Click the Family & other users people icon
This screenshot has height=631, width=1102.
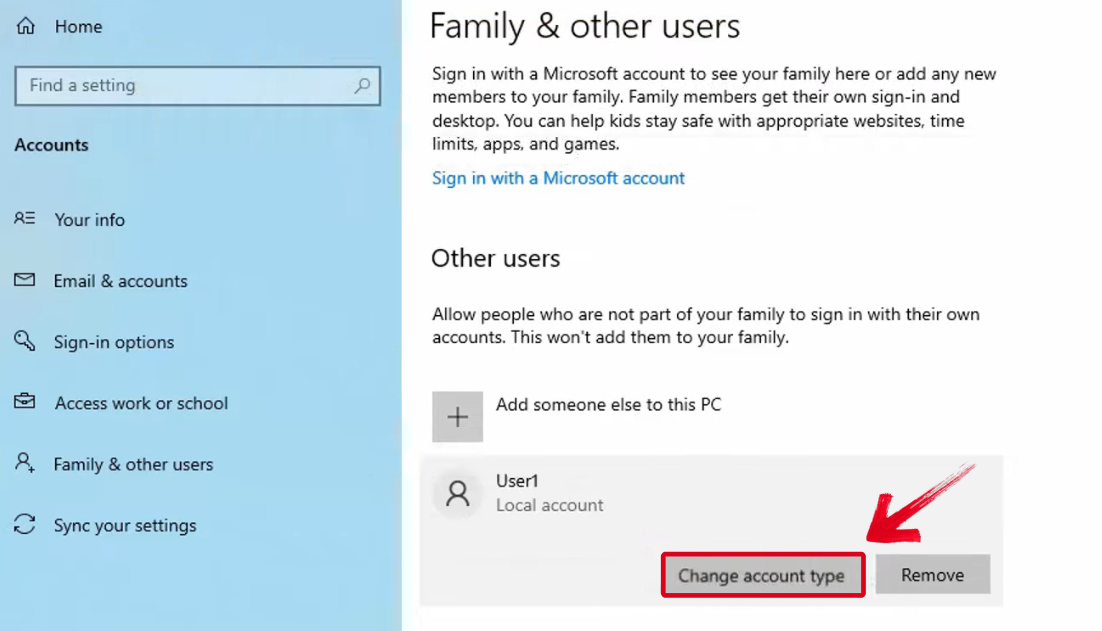[23, 464]
